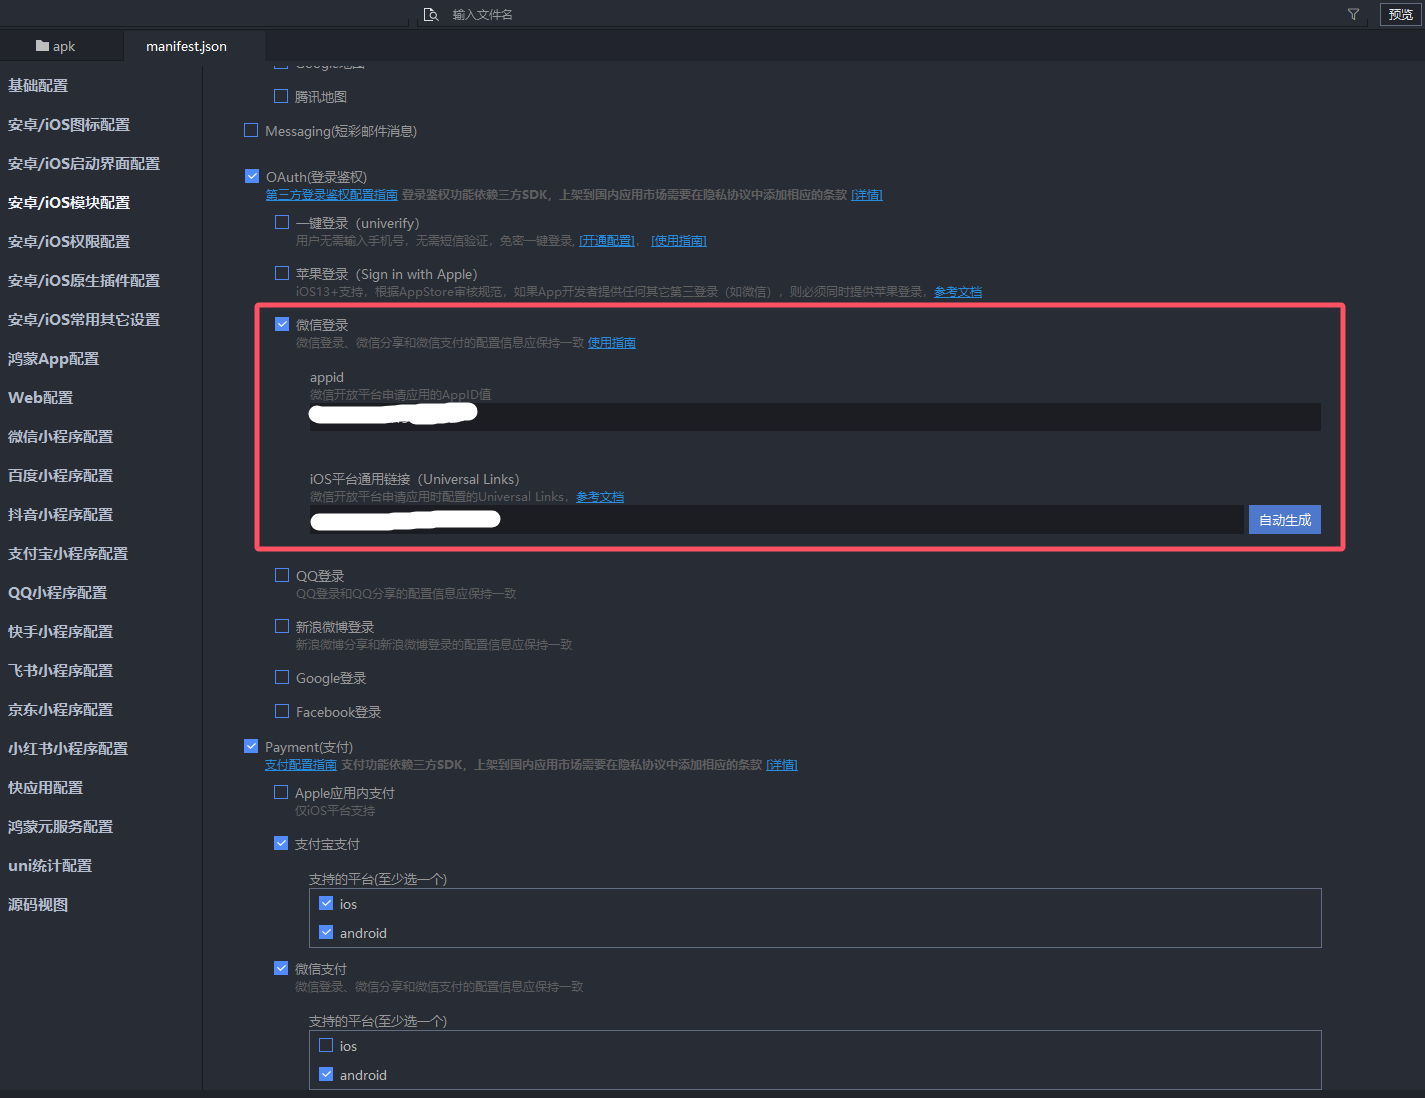1425x1098 pixels.
Task: Click the 自动生成 button
Action: [x=1284, y=520]
